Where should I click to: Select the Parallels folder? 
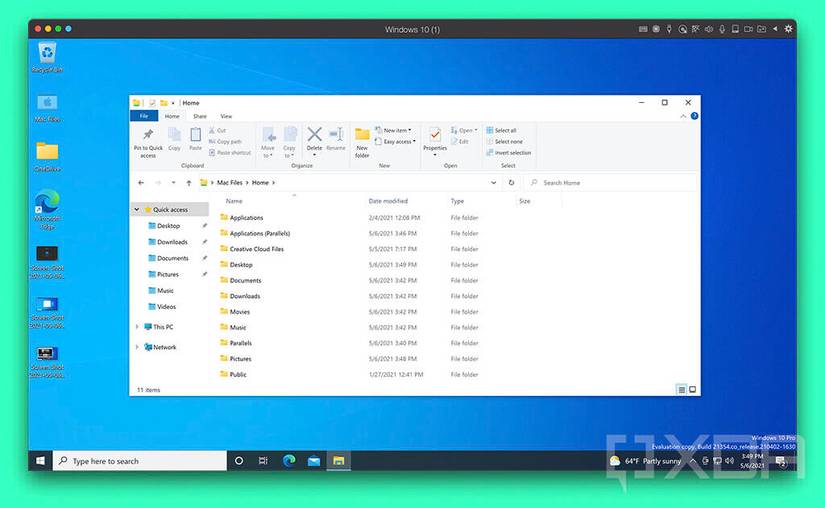coord(240,343)
